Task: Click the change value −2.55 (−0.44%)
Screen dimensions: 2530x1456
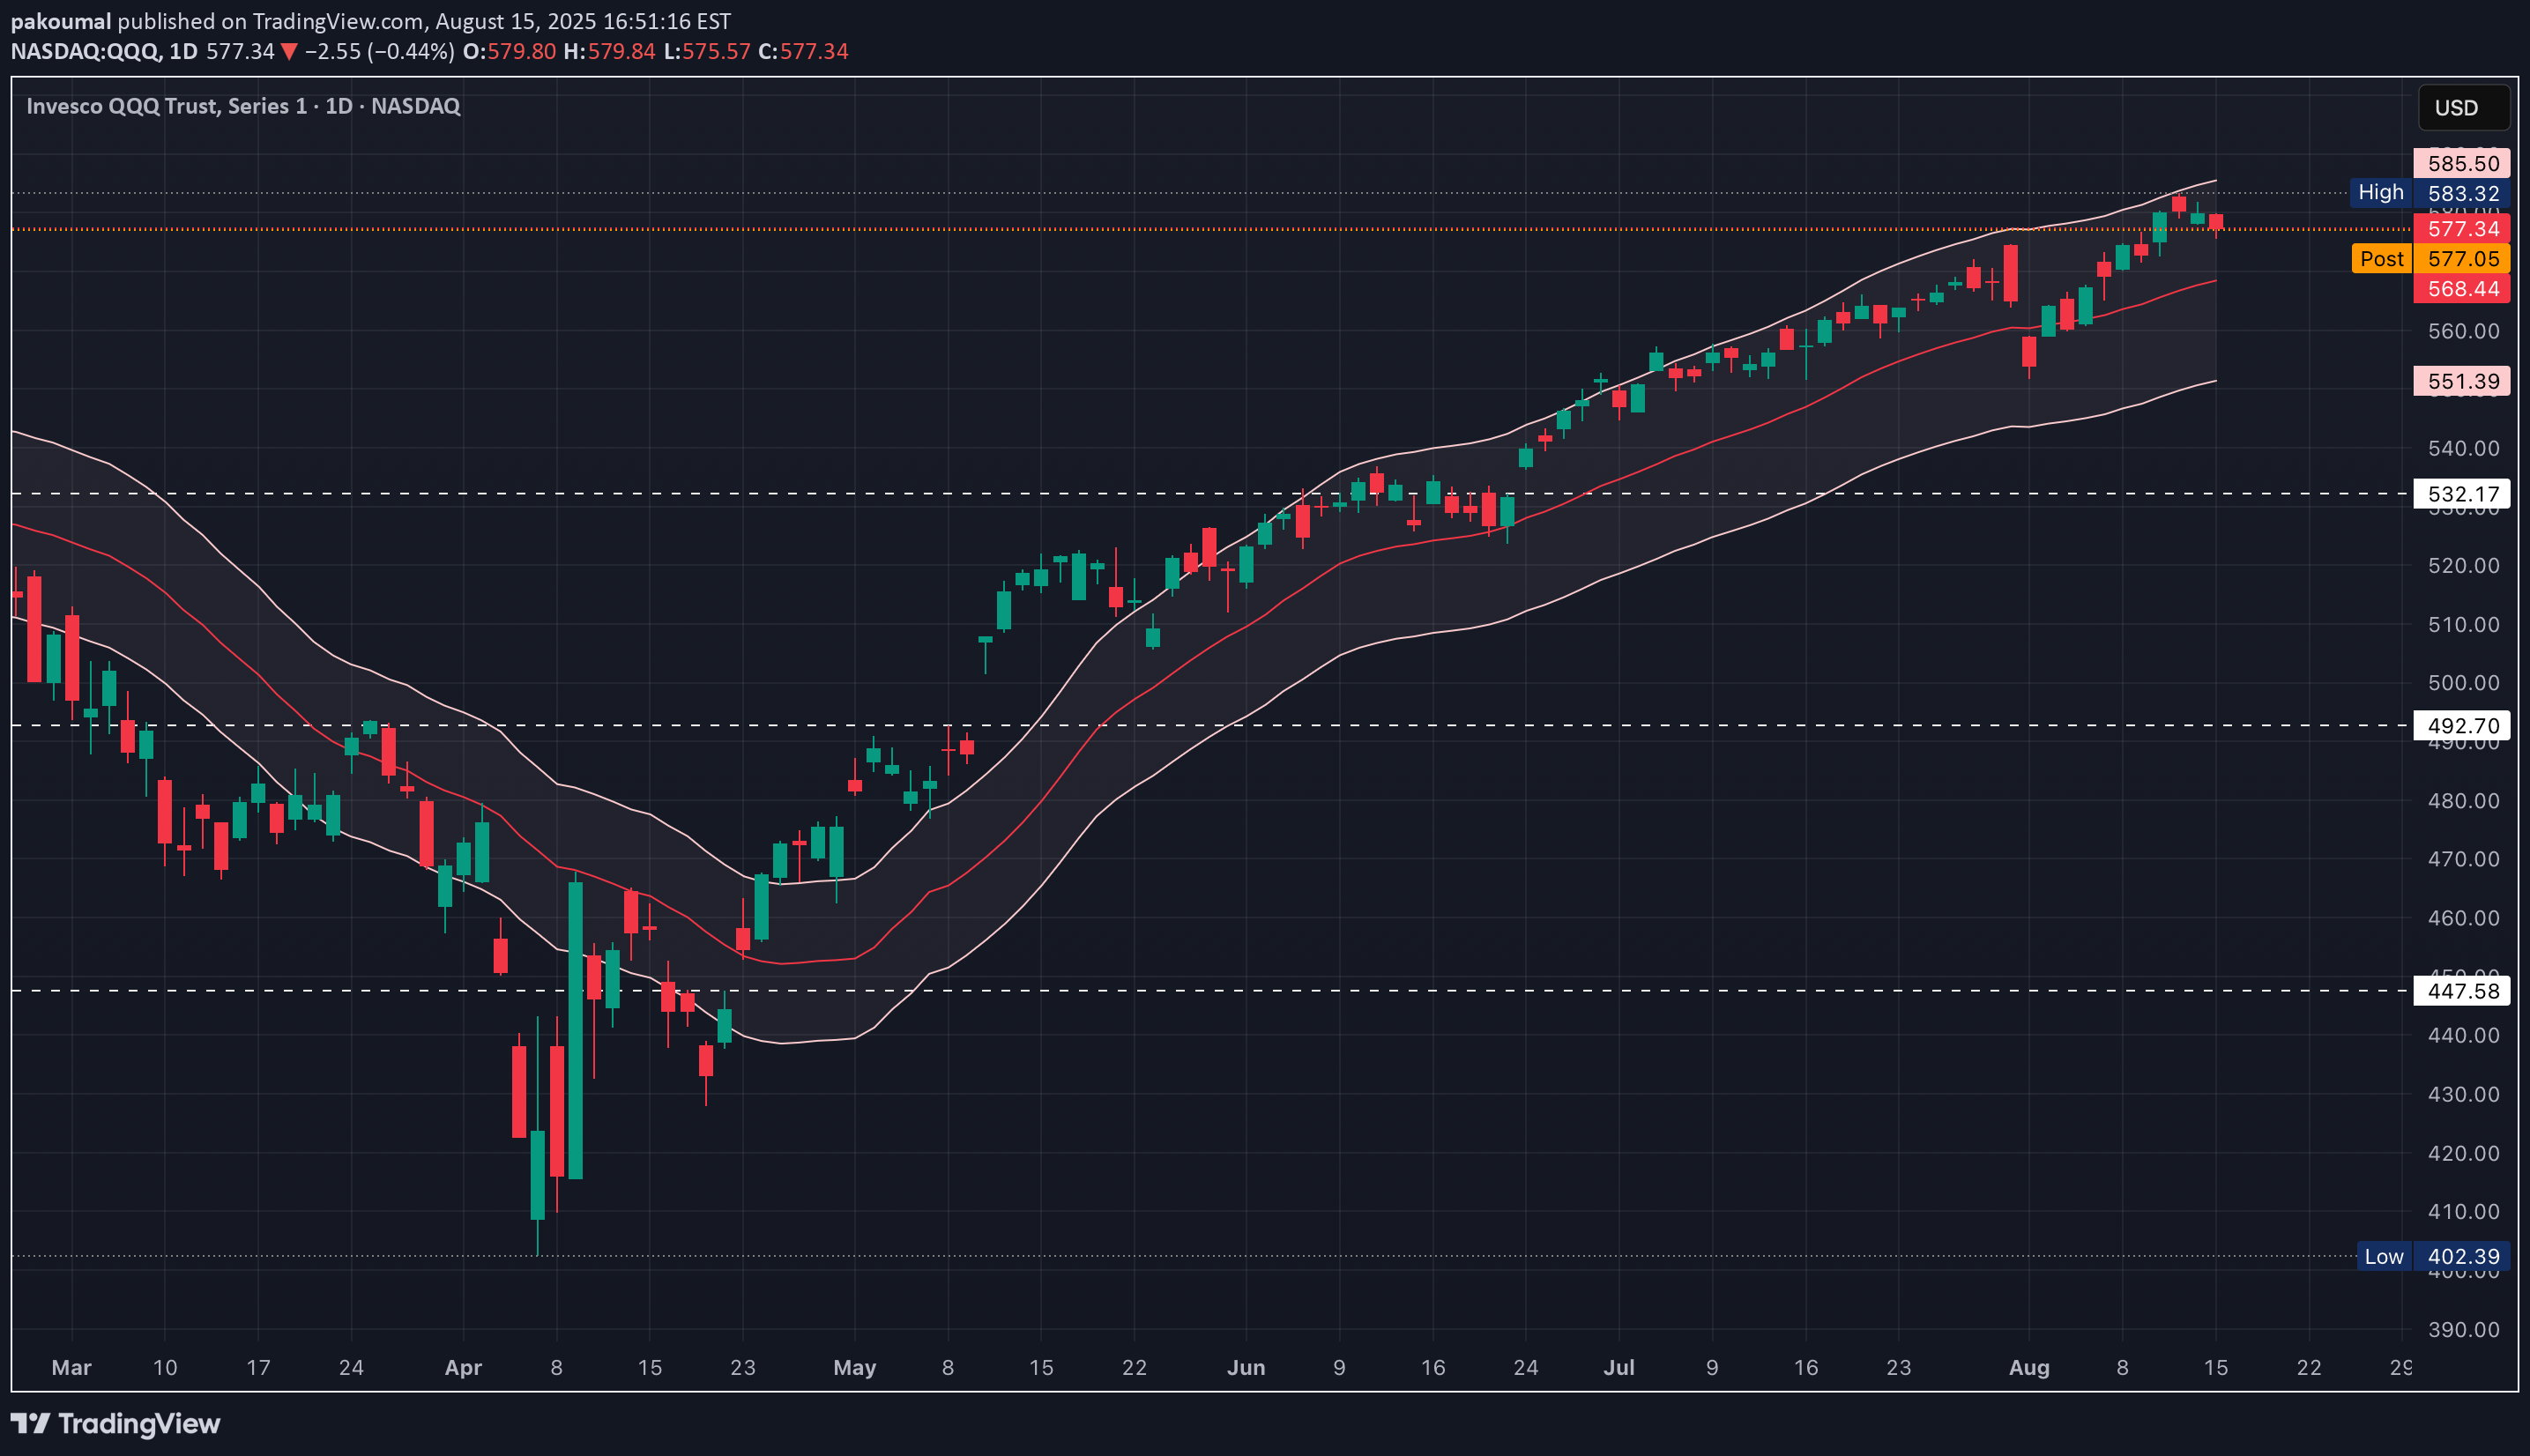Action: [x=379, y=51]
